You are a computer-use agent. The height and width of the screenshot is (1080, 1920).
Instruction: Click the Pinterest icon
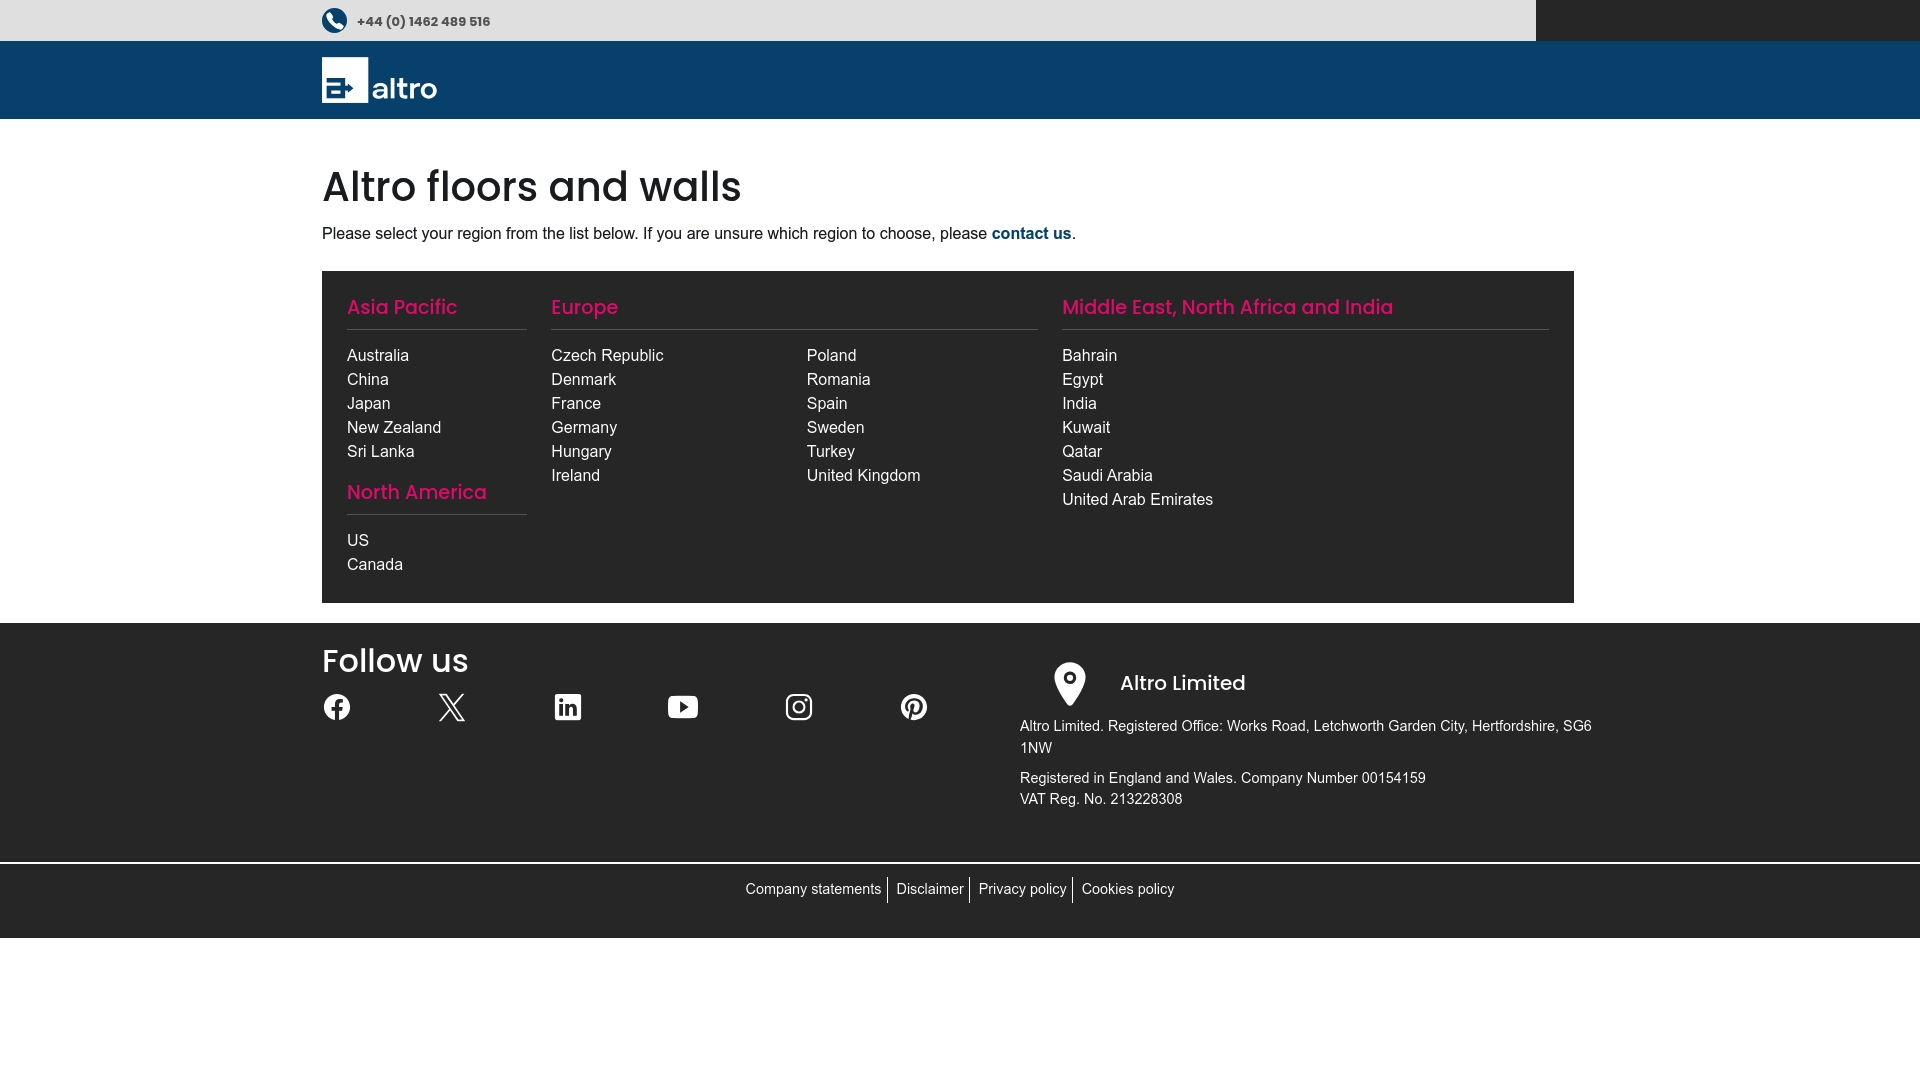(x=914, y=707)
